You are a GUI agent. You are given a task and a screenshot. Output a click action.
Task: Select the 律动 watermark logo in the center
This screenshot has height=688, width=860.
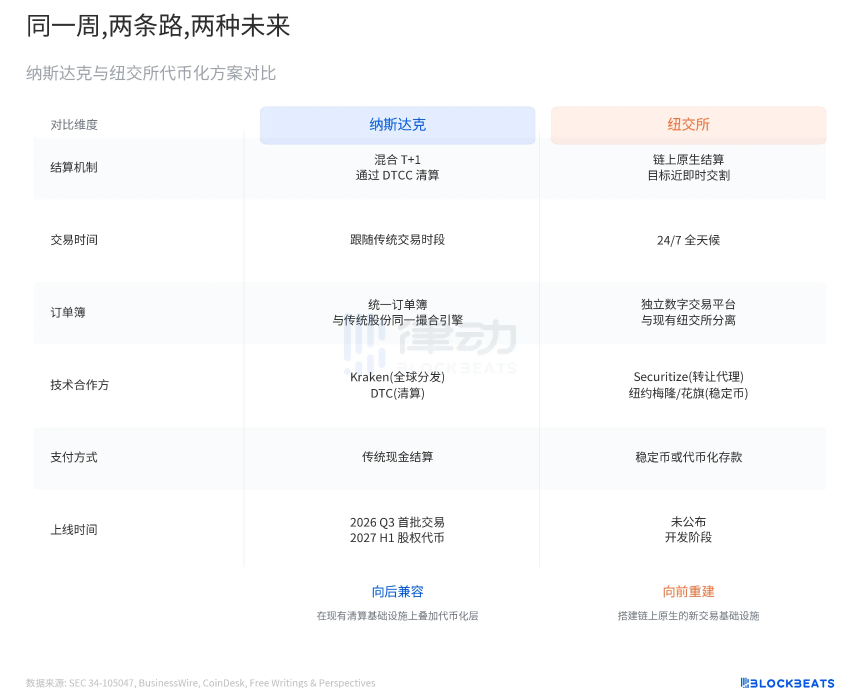tap(430, 350)
